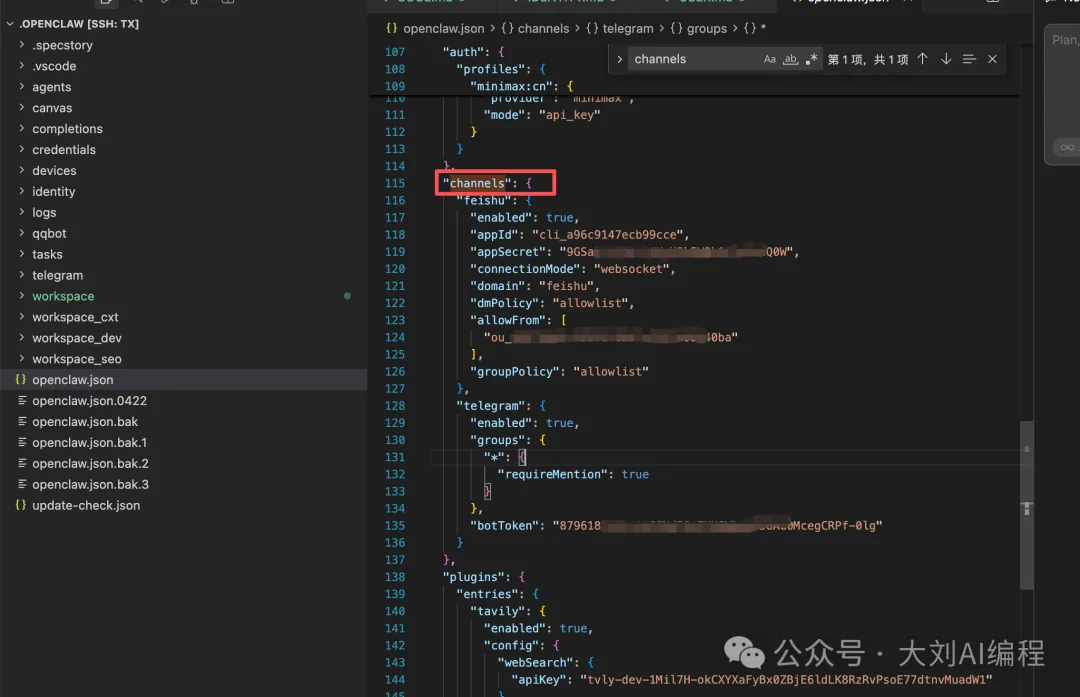Go to next match in find widget
The image size is (1080, 697).
click(945, 59)
